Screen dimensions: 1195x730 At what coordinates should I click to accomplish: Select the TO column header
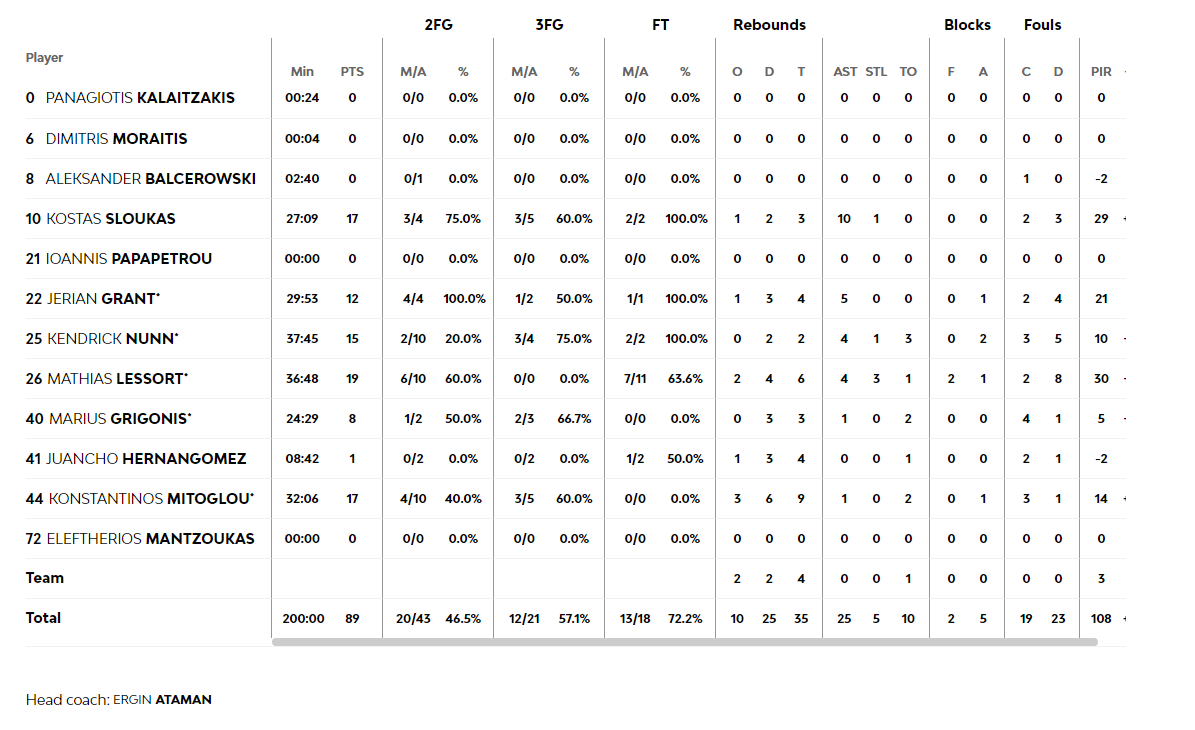[x=908, y=72]
